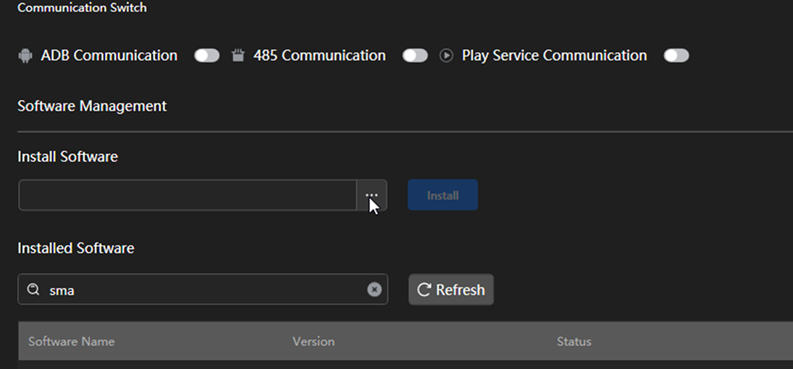Click the Version column header
The image size is (793, 369).
[x=314, y=342]
